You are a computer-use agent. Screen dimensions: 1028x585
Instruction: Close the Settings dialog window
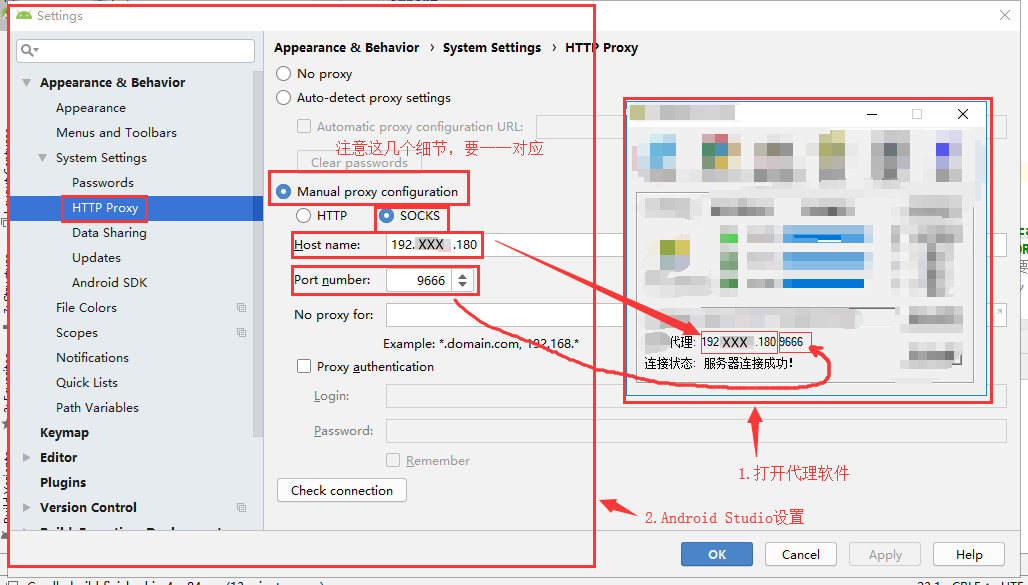[x=1004, y=15]
